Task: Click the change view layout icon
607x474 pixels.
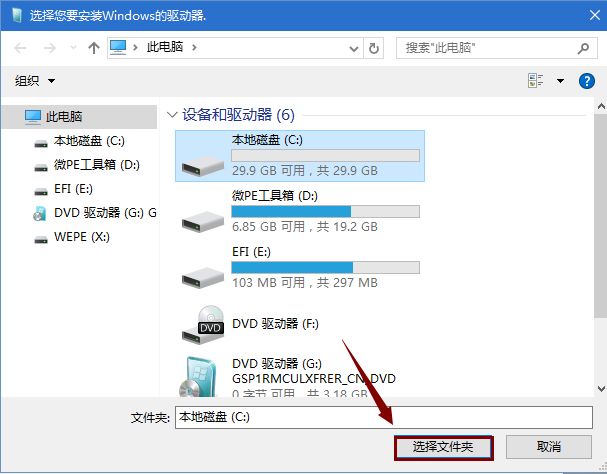Action: pyautogui.click(x=535, y=81)
